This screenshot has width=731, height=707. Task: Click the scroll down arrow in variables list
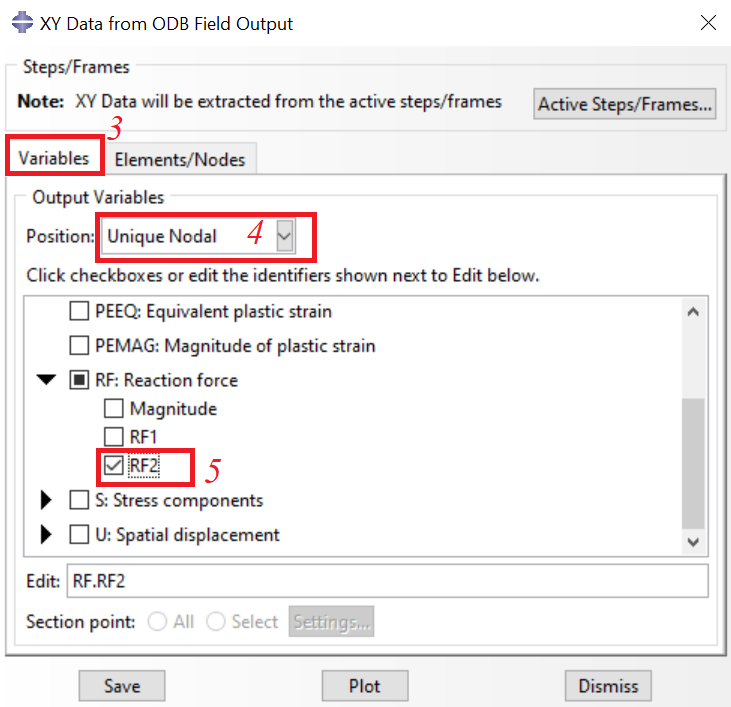pyautogui.click(x=693, y=542)
